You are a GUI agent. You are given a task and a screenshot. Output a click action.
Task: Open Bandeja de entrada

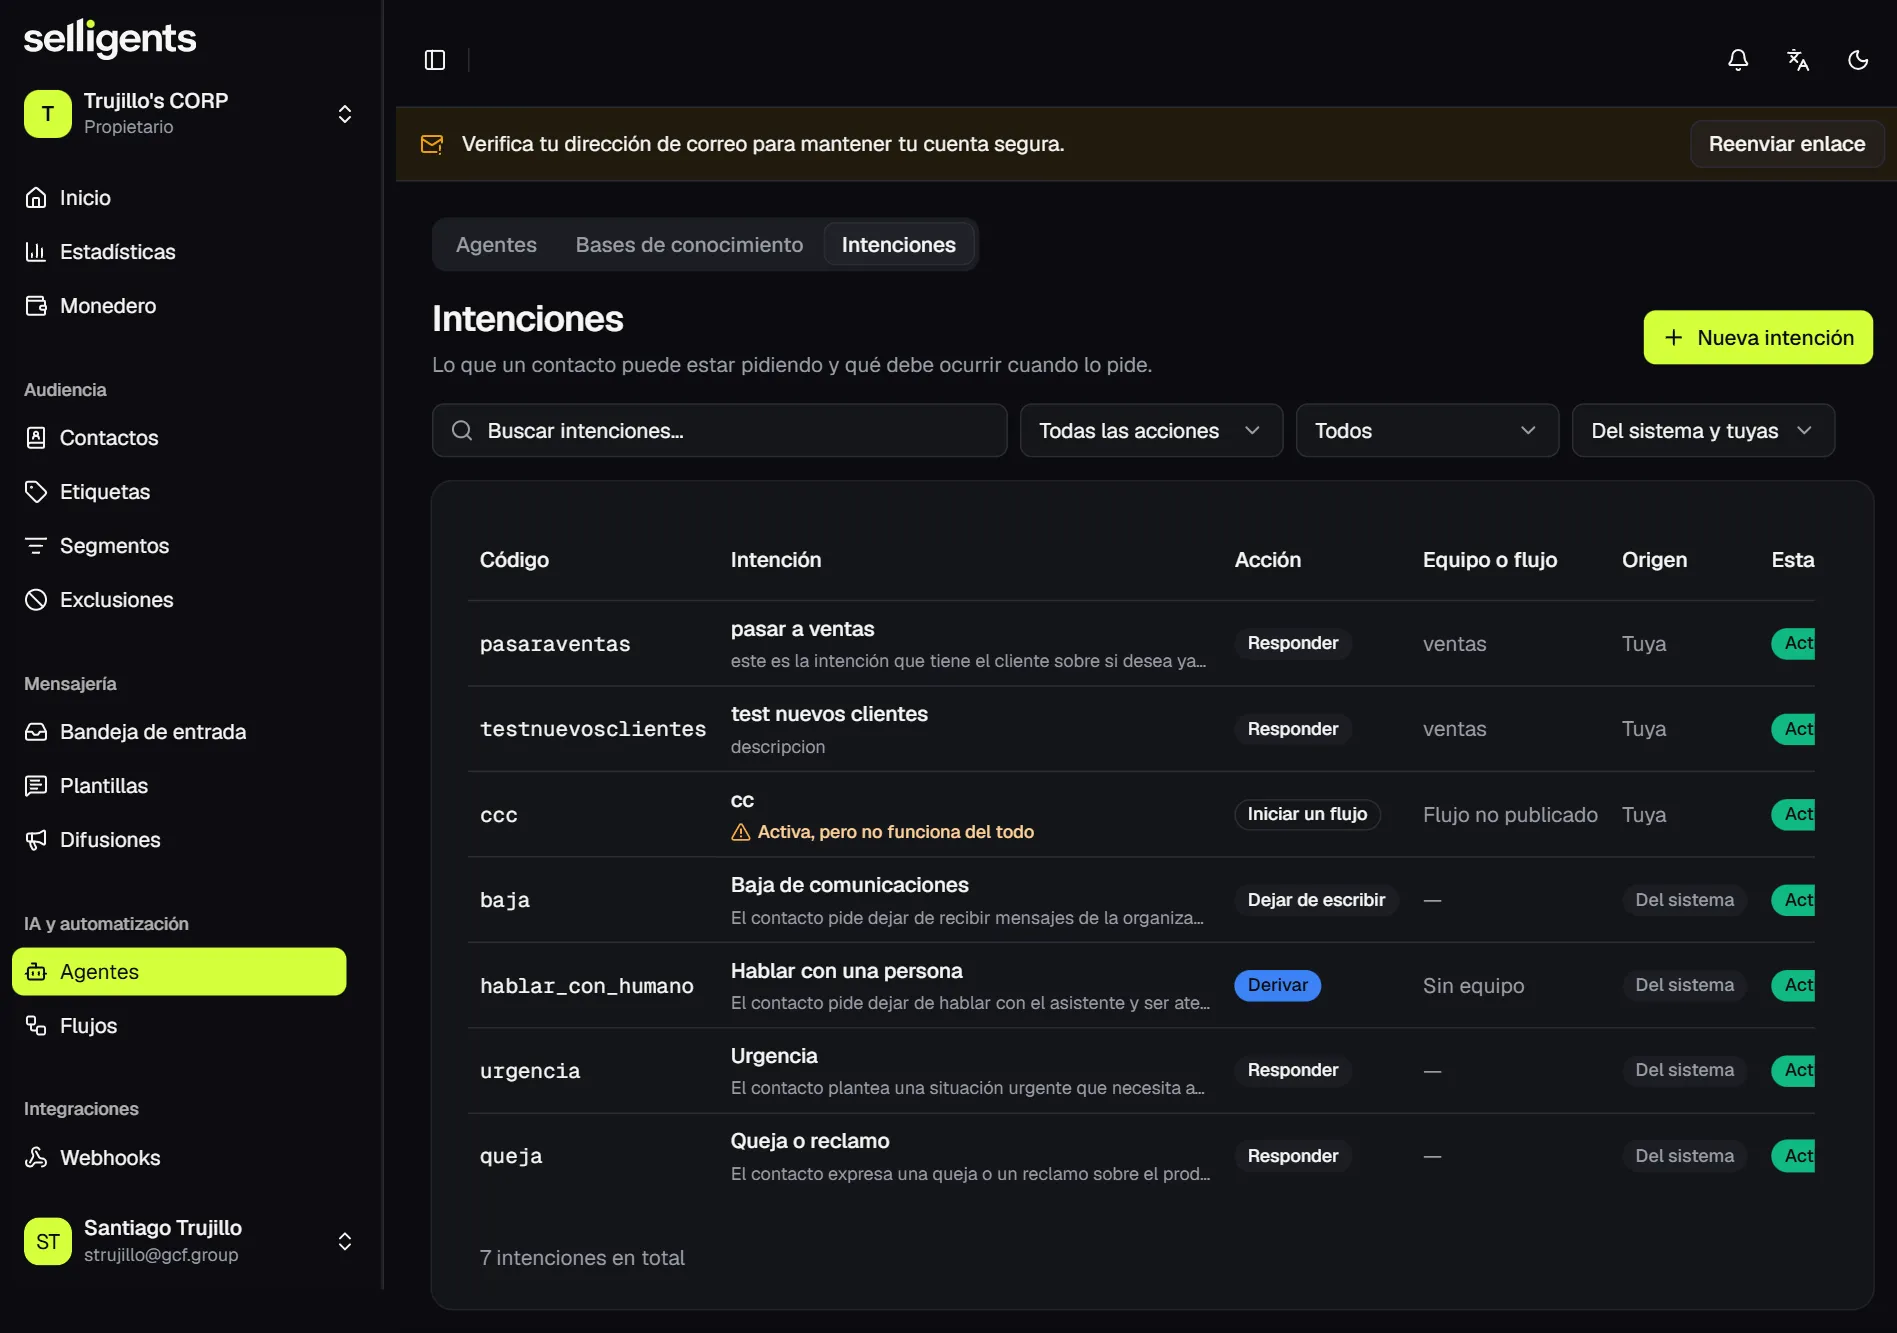click(x=179, y=732)
